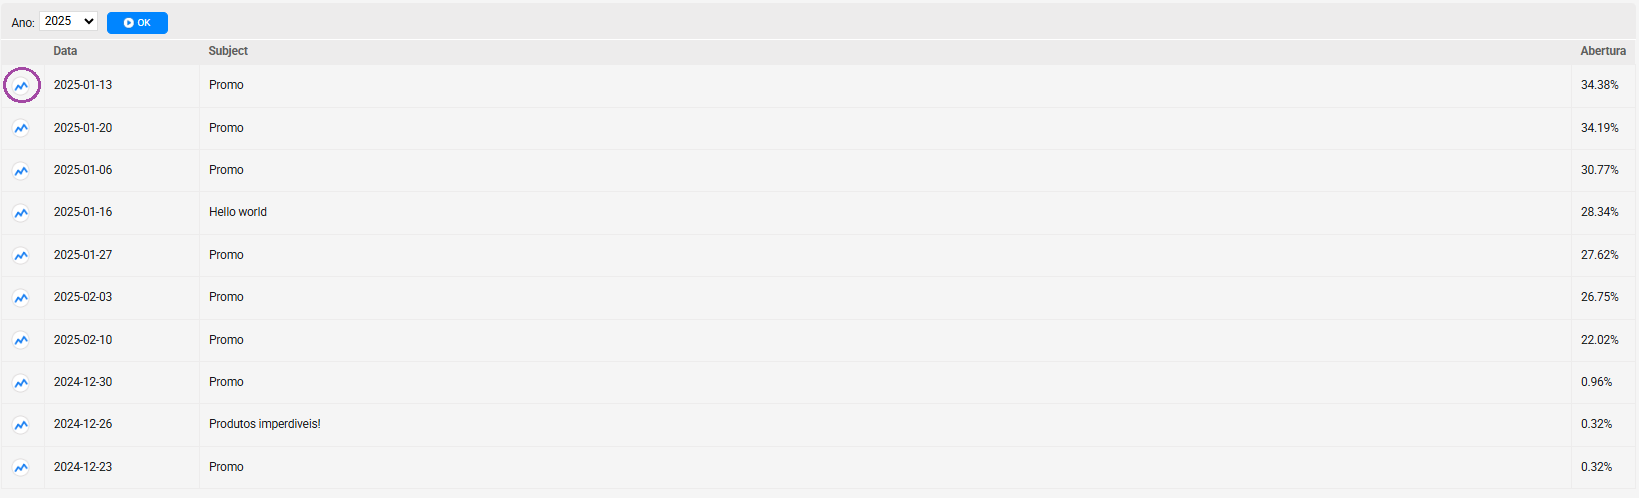Open stats chart icon for 2025-02-03 campaign

pyautogui.click(x=21, y=298)
